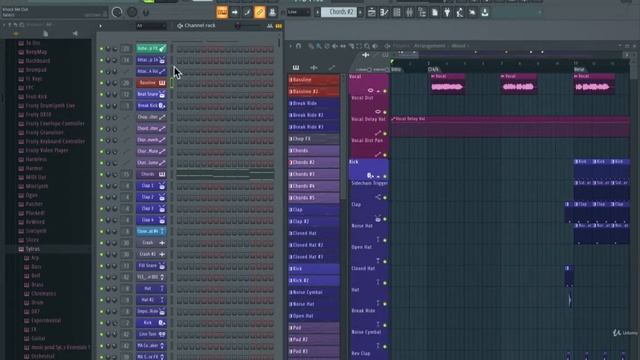Click the brush icon in the top toolbar
640x360 pixels.
pyautogui.click(x=247, y=13)
